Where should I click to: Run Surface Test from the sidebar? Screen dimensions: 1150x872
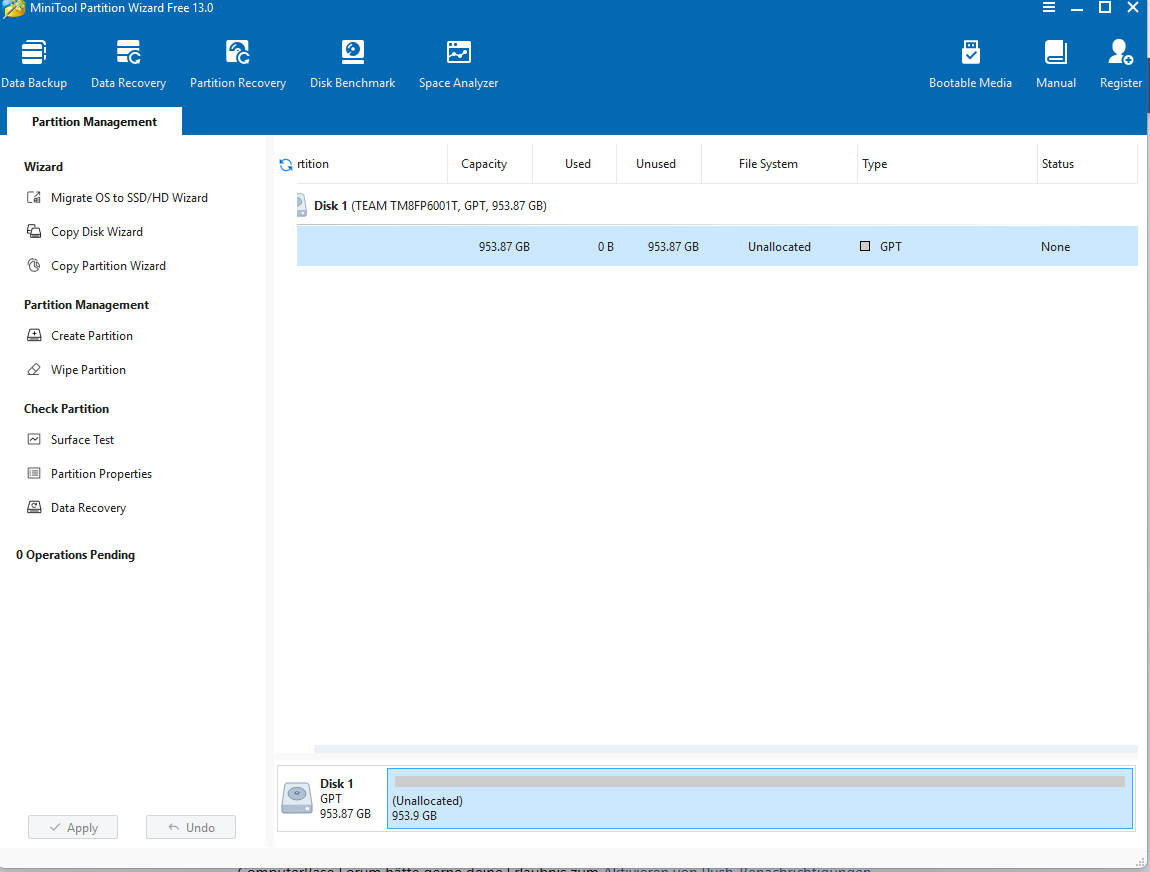pos(70,440)
